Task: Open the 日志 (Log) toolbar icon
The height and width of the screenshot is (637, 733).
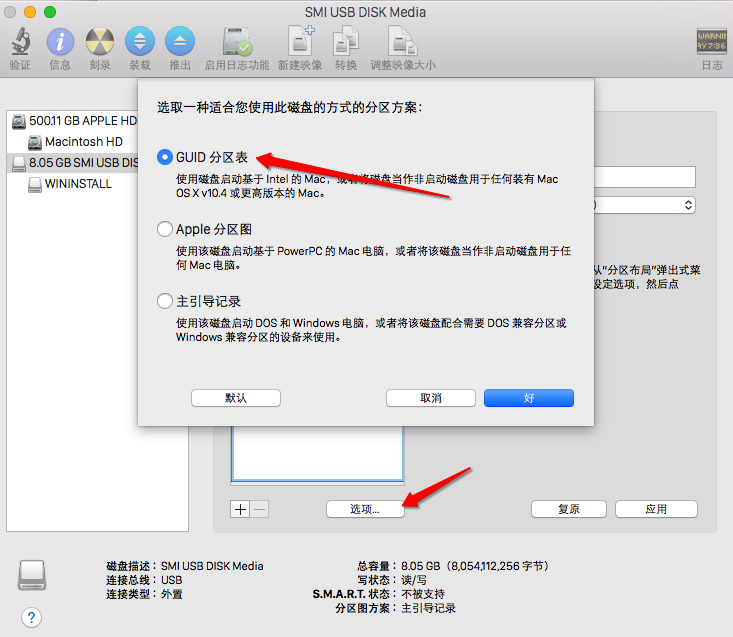Action: (711, 42)
